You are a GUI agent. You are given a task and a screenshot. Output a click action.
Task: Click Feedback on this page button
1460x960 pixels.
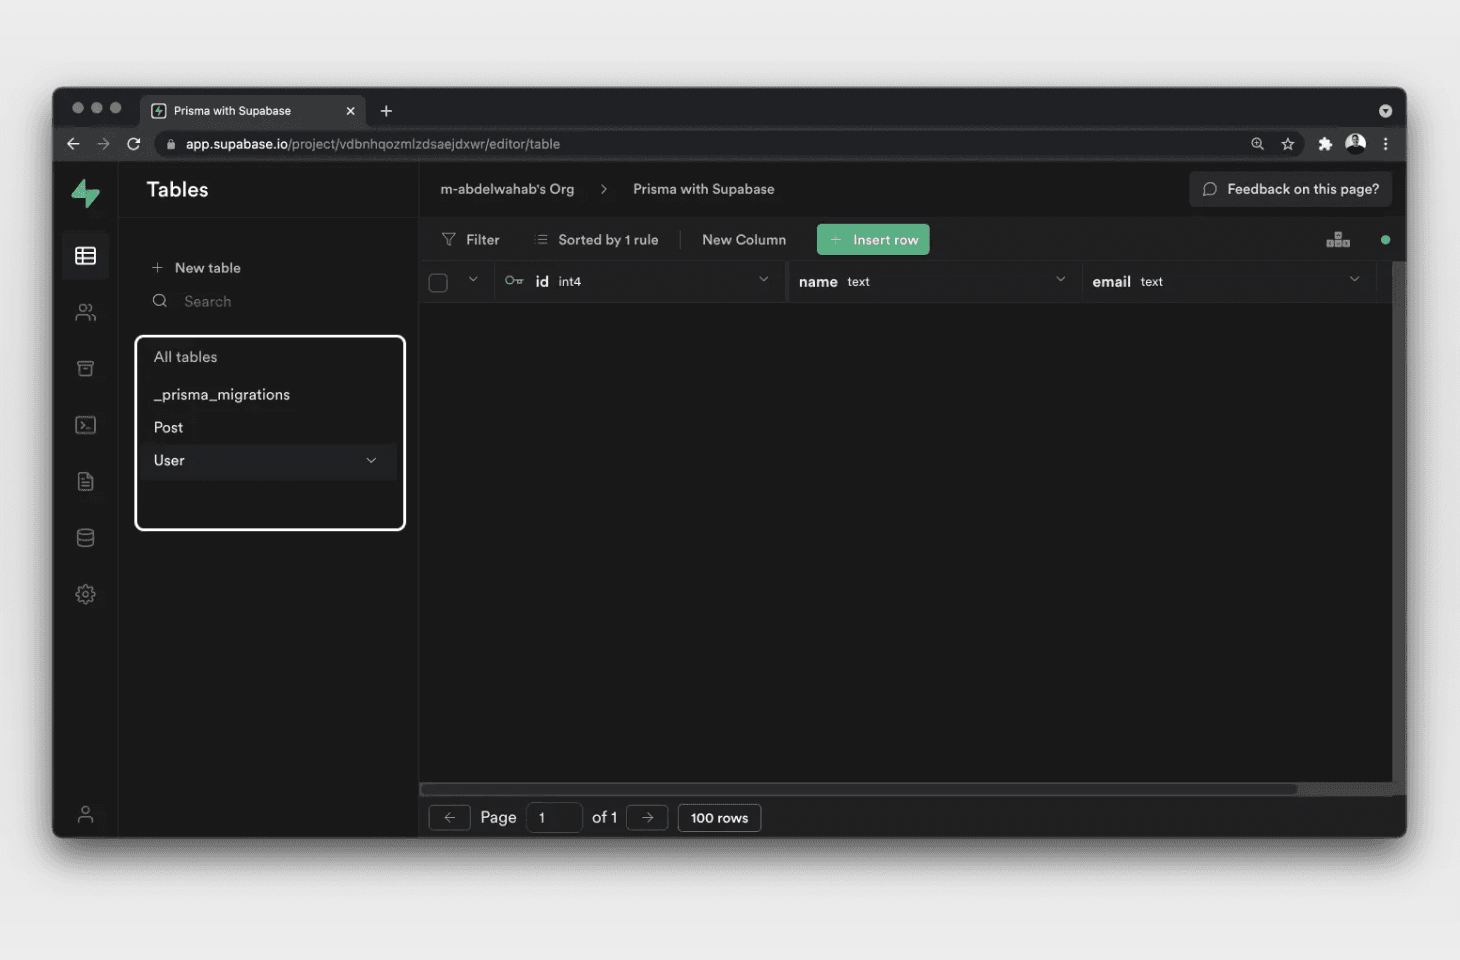click(1291, 189)
